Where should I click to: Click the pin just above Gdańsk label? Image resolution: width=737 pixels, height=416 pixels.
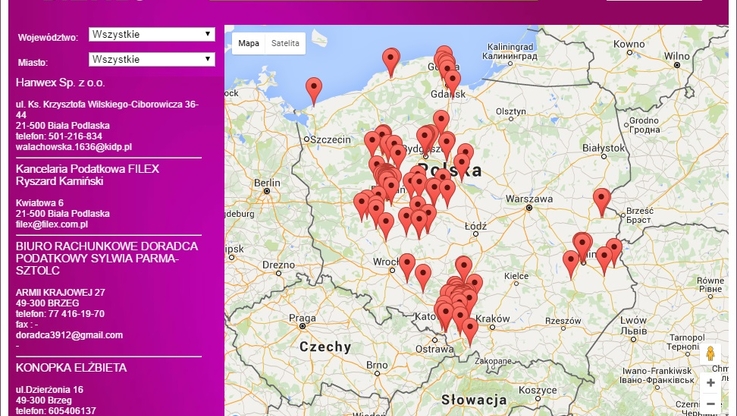[x=453, y=83]
